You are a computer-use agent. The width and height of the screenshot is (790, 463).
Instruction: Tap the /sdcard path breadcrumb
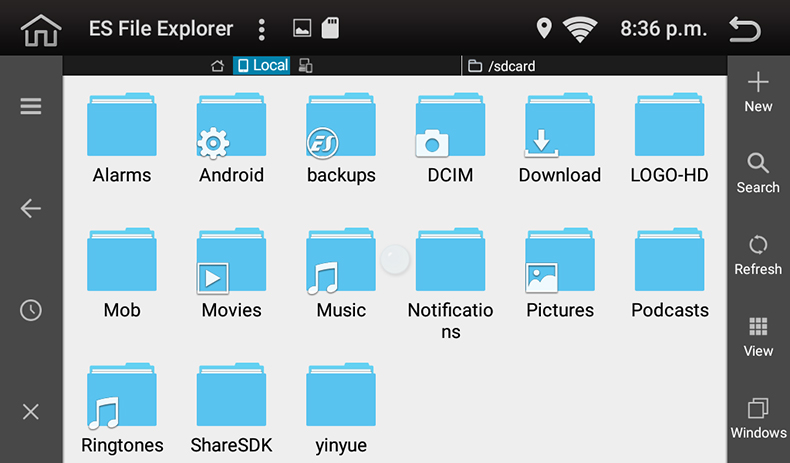tap(510, 67)
